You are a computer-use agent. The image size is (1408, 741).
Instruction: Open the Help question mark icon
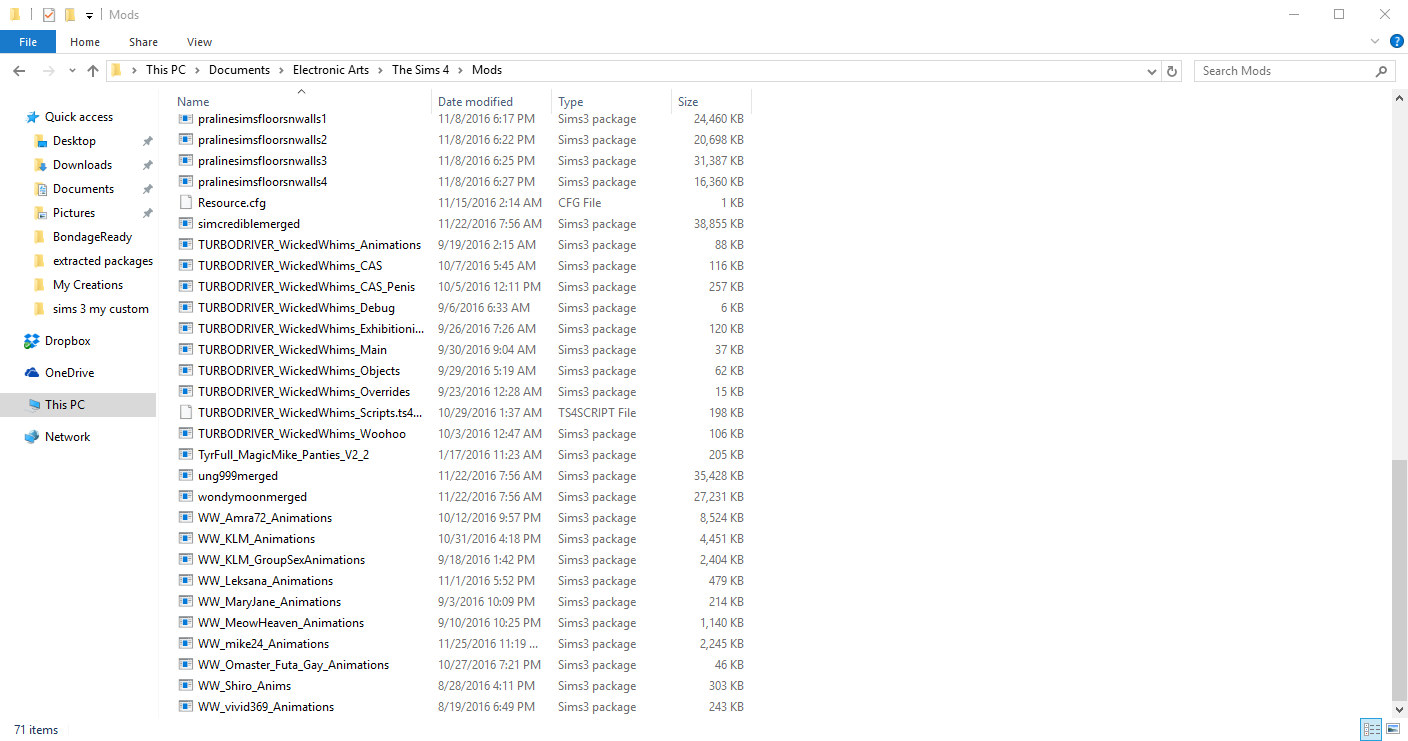(x=1397, y=42)
